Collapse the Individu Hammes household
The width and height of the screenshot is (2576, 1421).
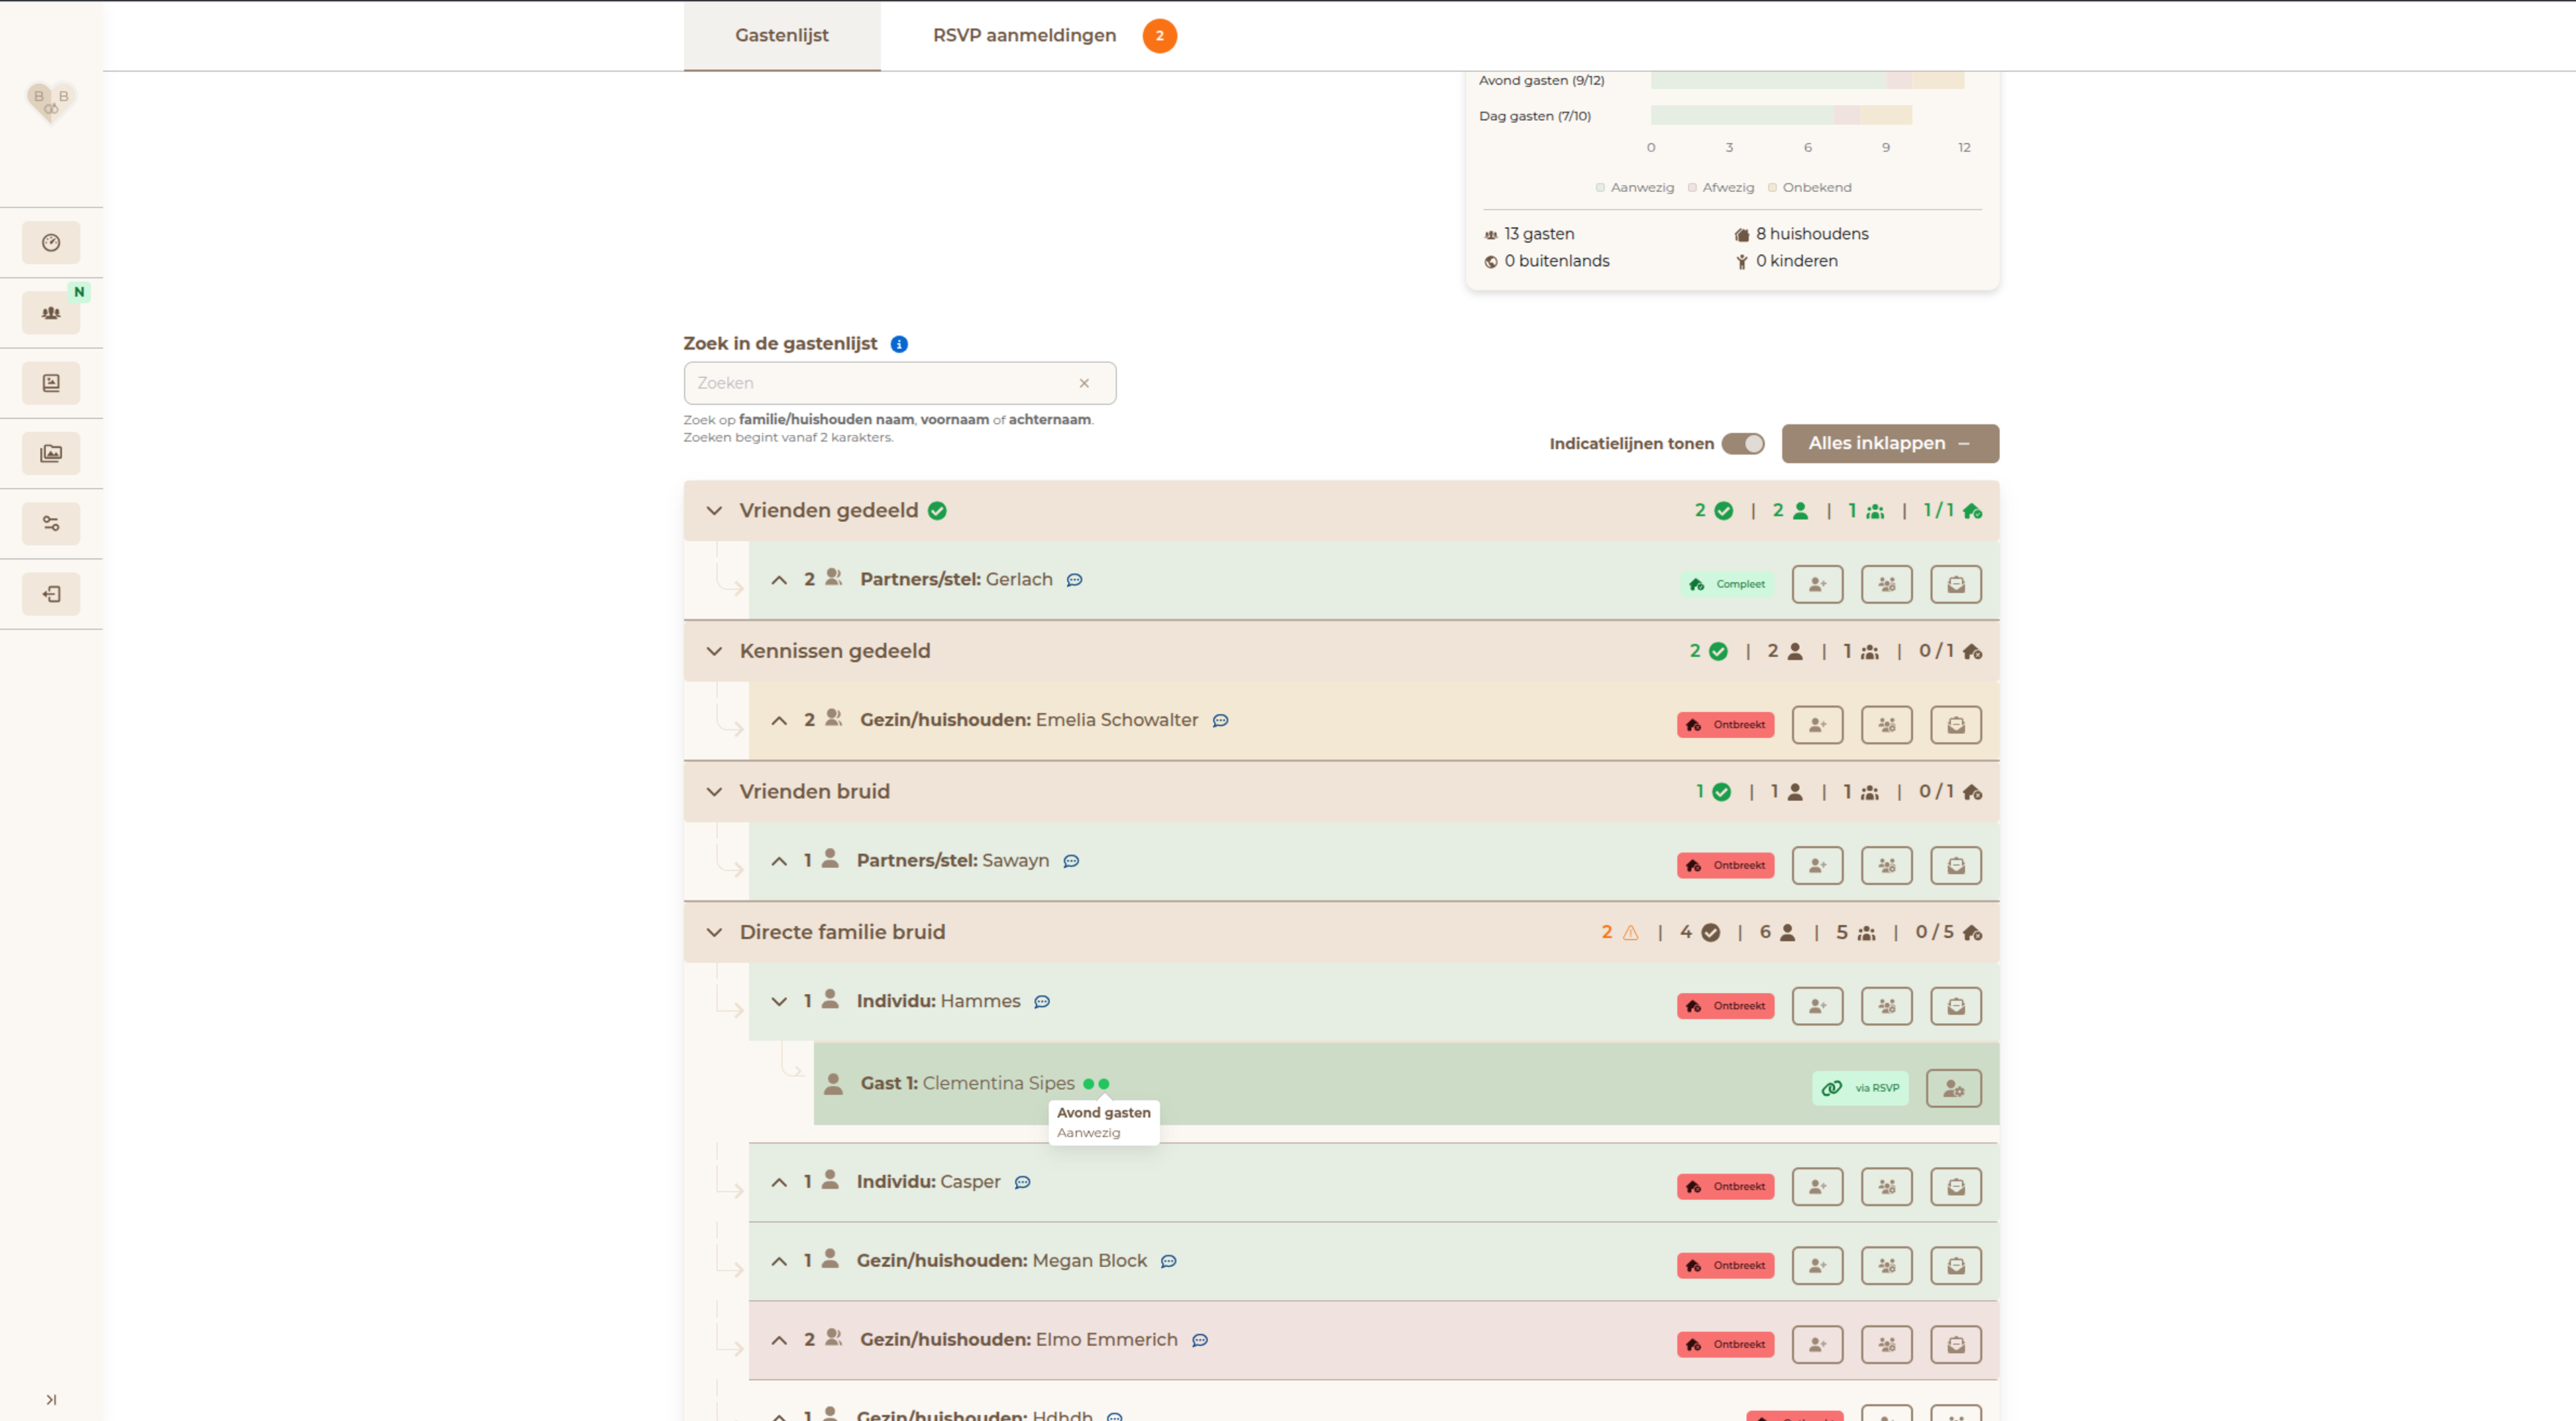[779, 1002]
